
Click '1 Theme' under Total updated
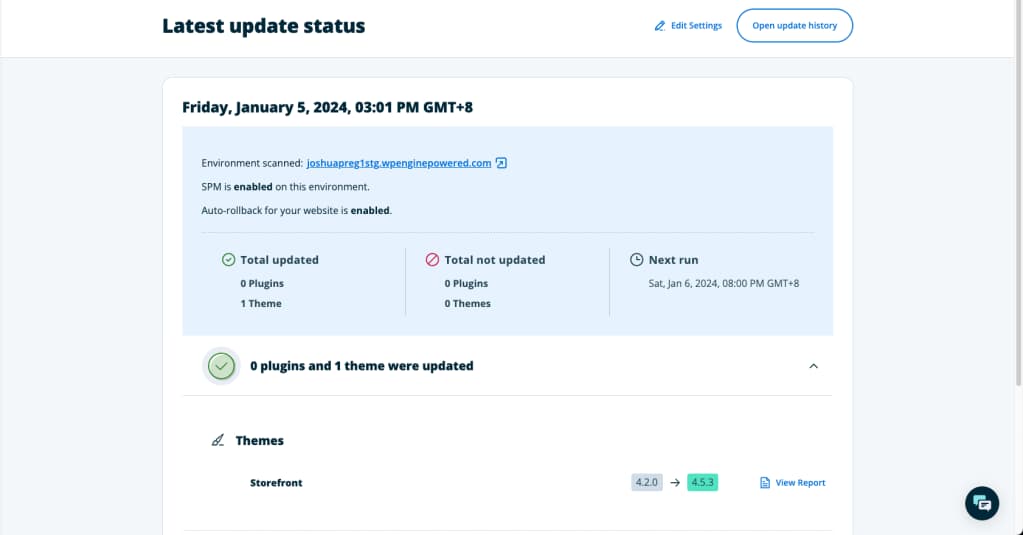coord(261,303)
